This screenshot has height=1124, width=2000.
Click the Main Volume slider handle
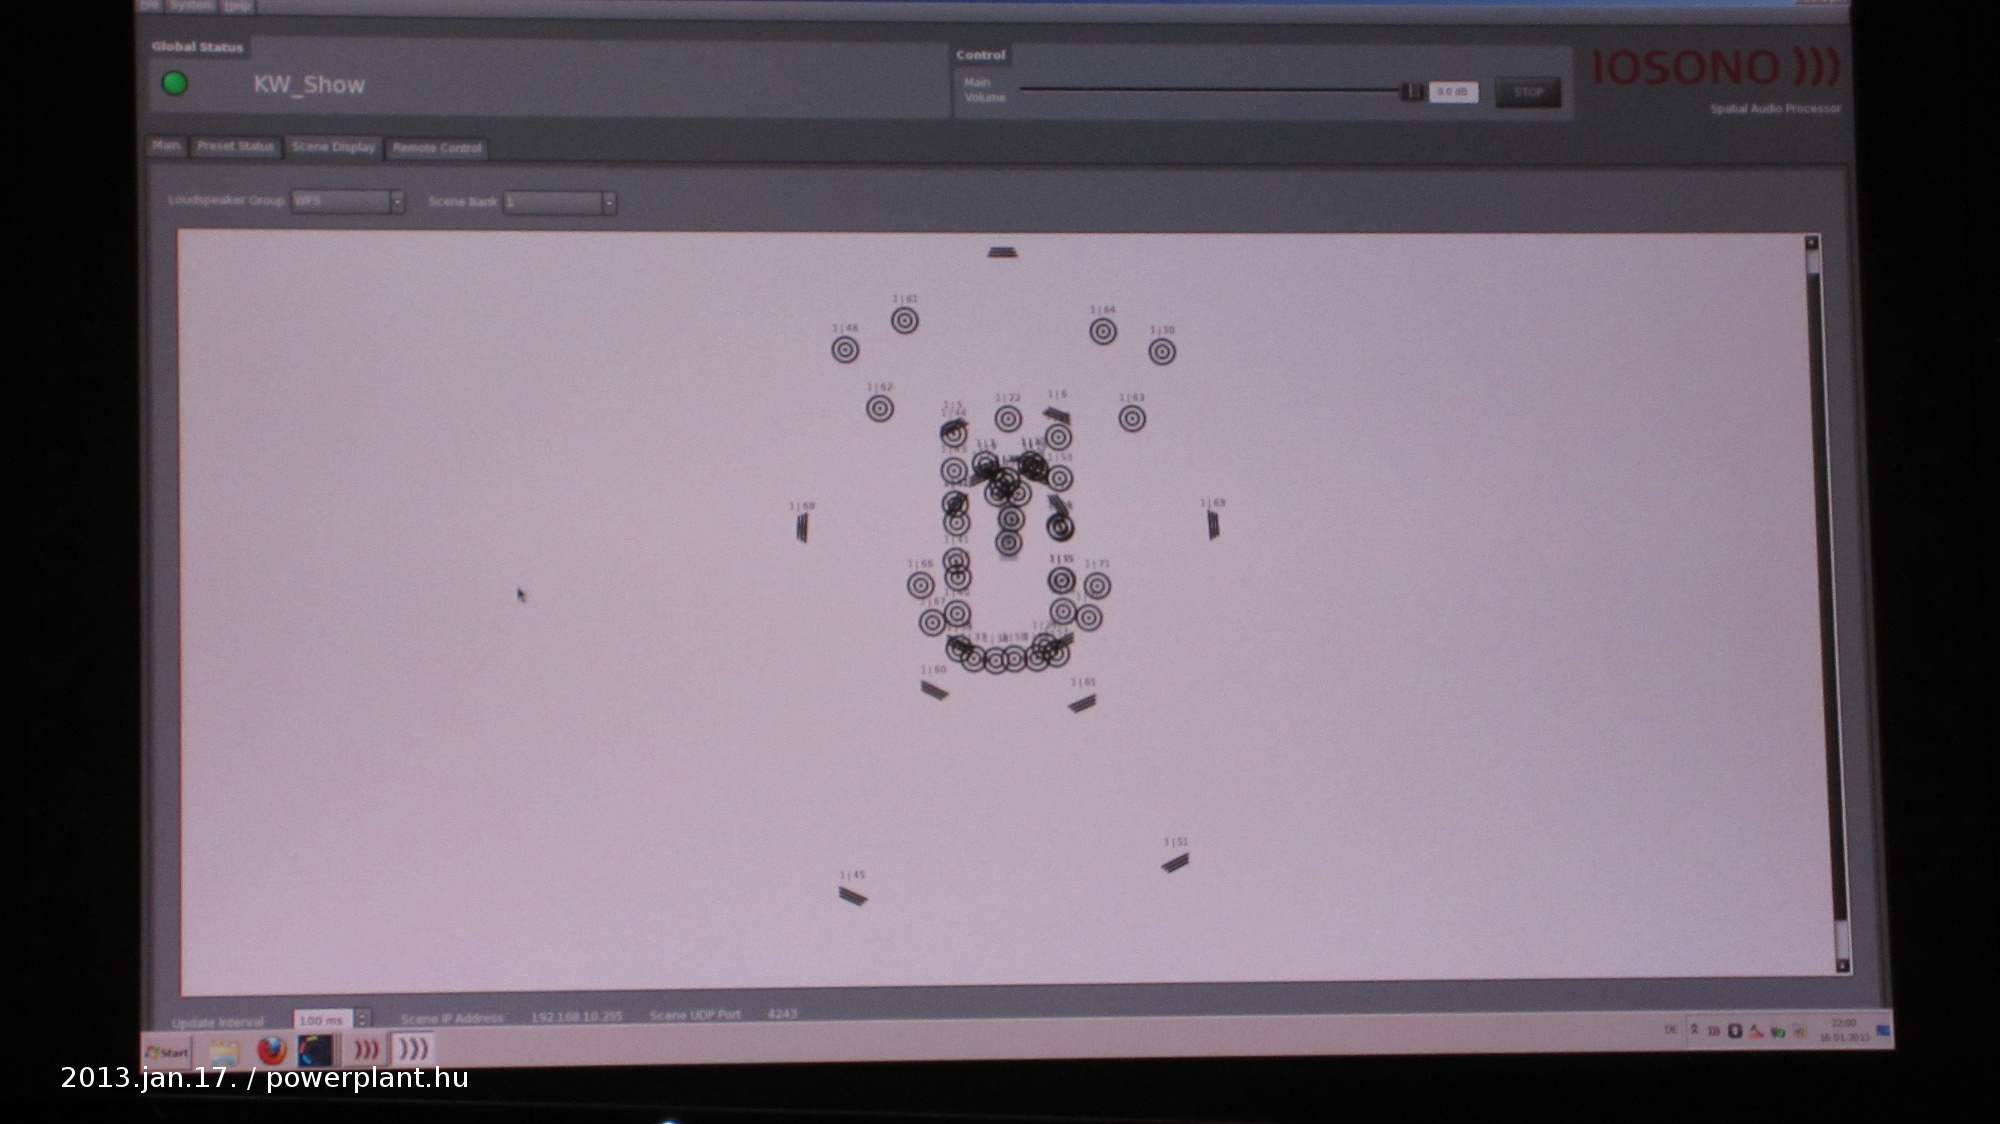(x=1412, y=92)
